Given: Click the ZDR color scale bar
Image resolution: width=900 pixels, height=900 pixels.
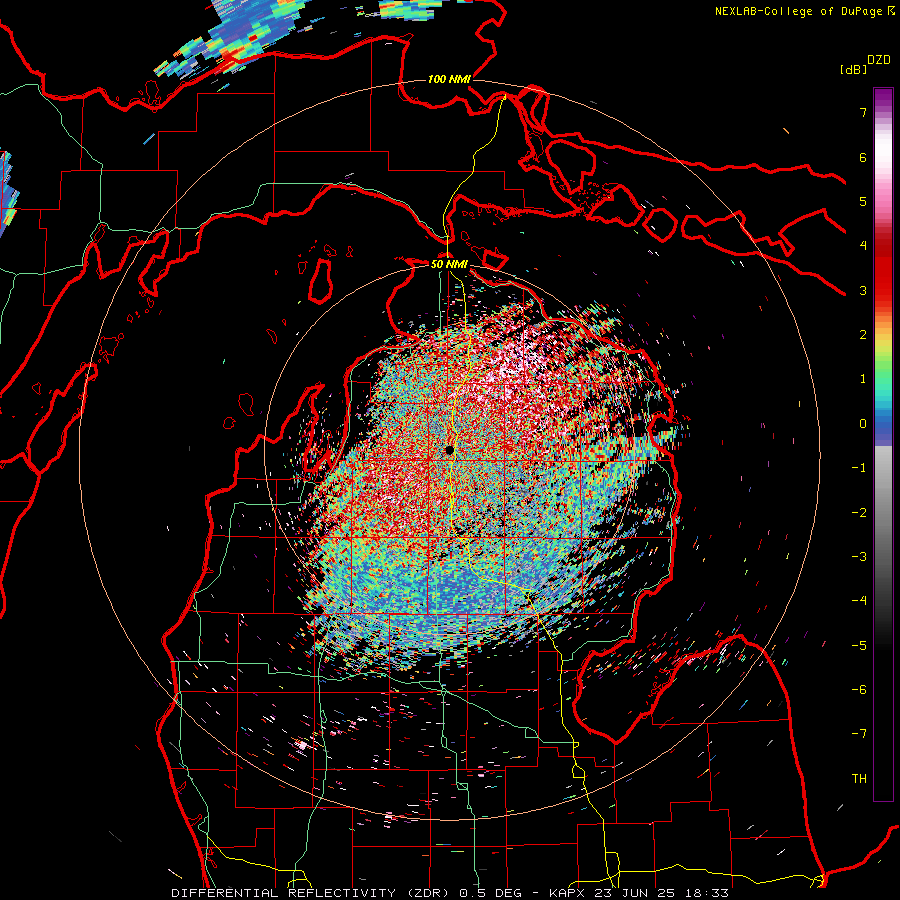Looking at the screenshot, I should pos(883,444).
